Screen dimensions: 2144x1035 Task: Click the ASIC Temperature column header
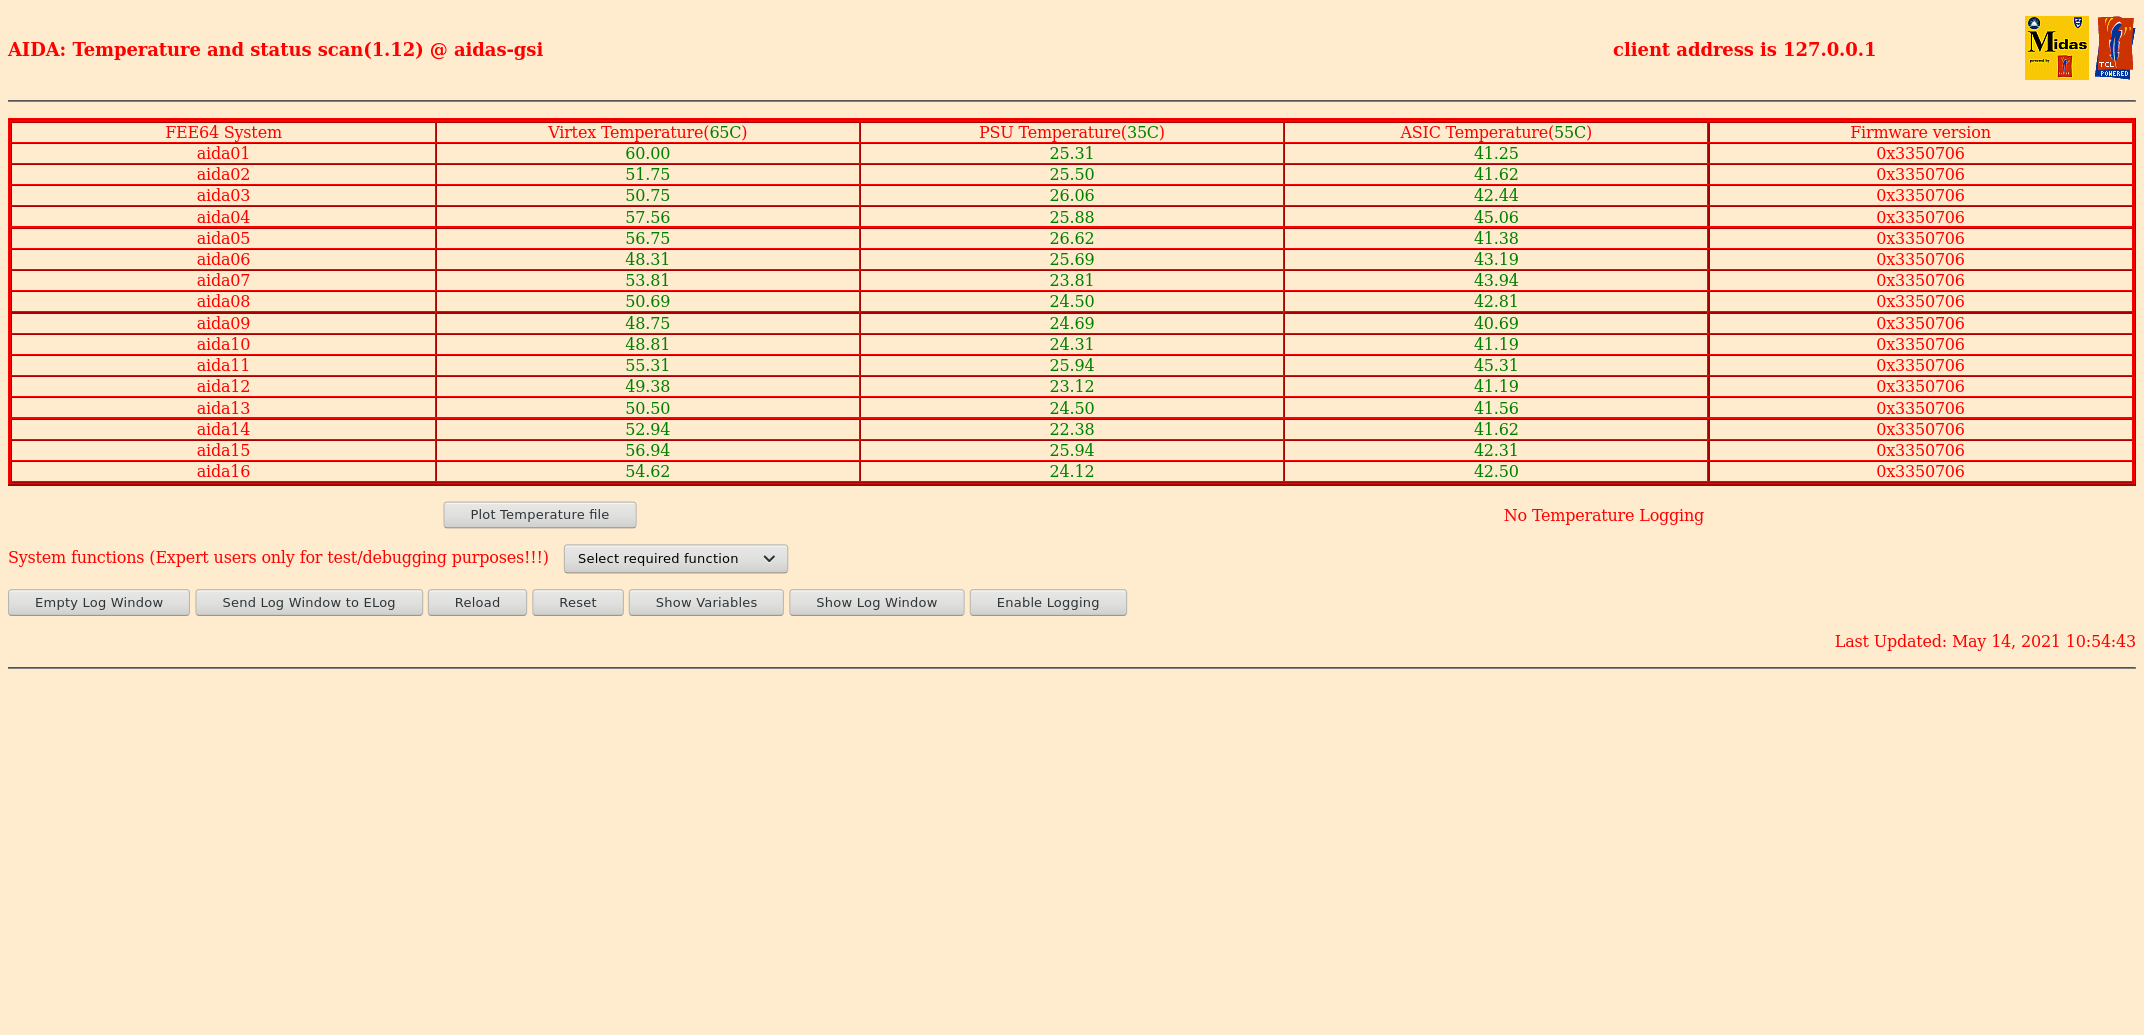pos(1496,133)
